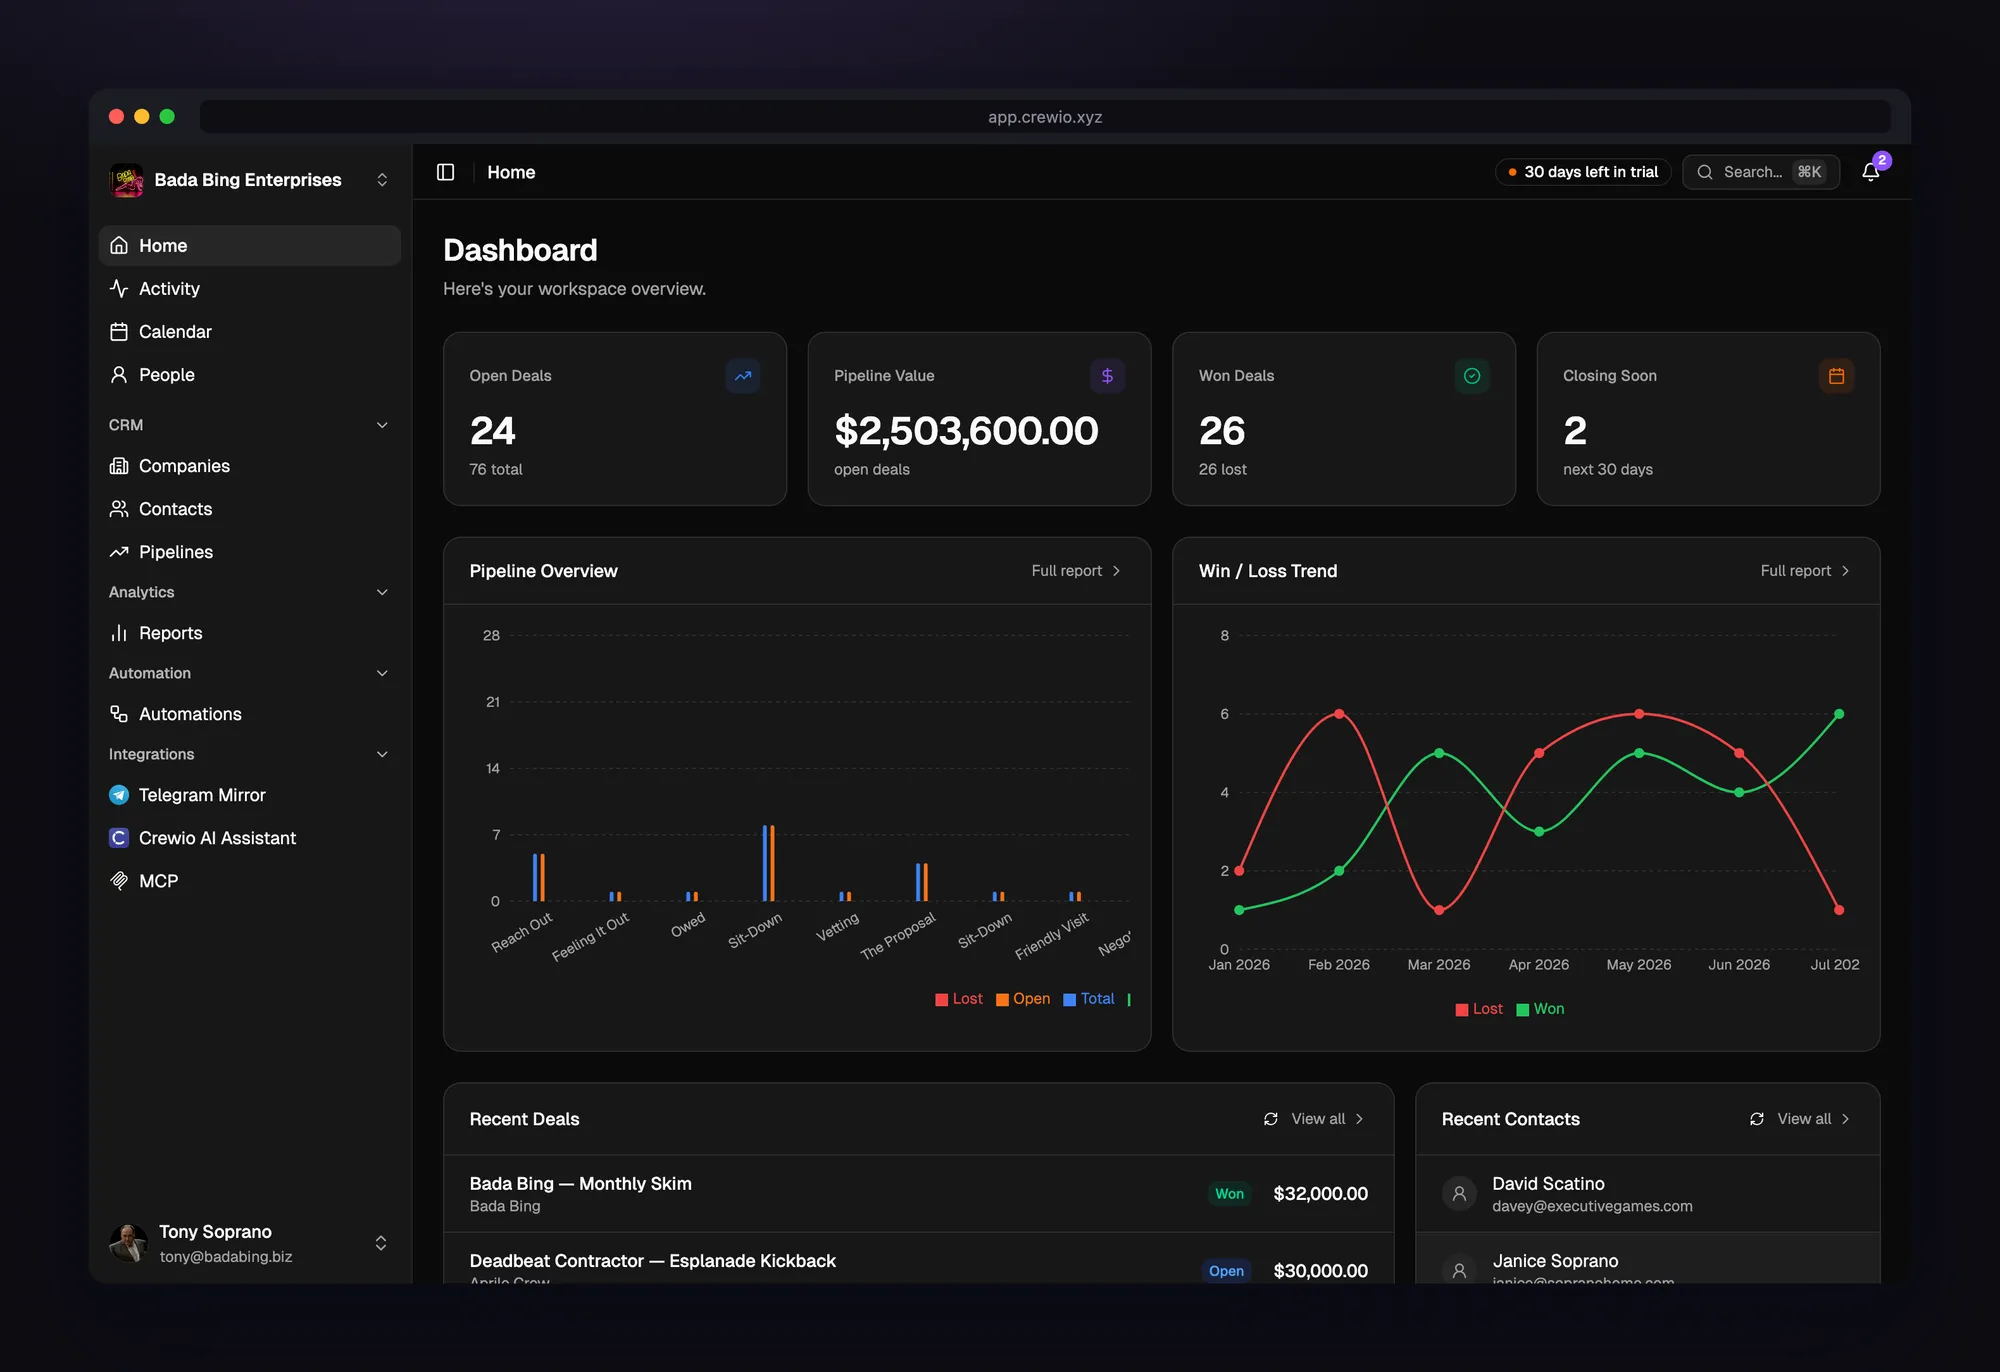Toggle the Open series in legend
The image size is (2000, 1372).
tap(1023, 999)
